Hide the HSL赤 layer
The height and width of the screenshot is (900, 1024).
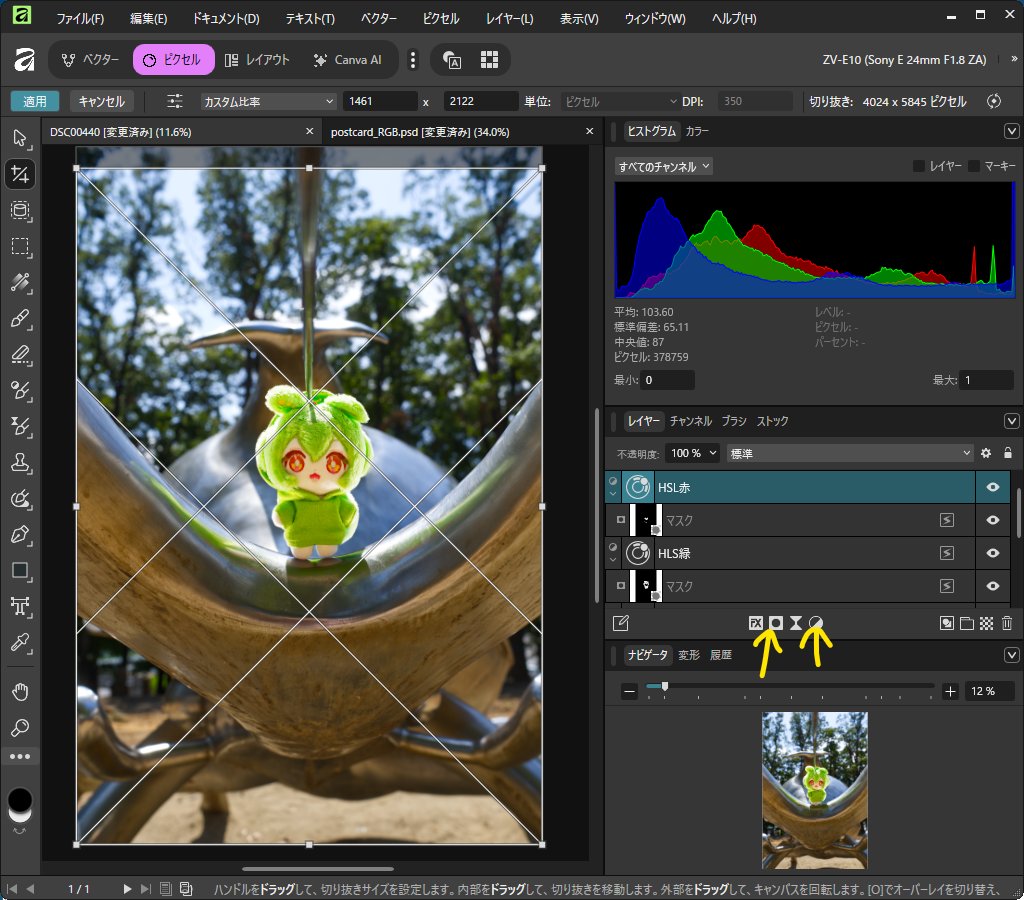[993, 487]
